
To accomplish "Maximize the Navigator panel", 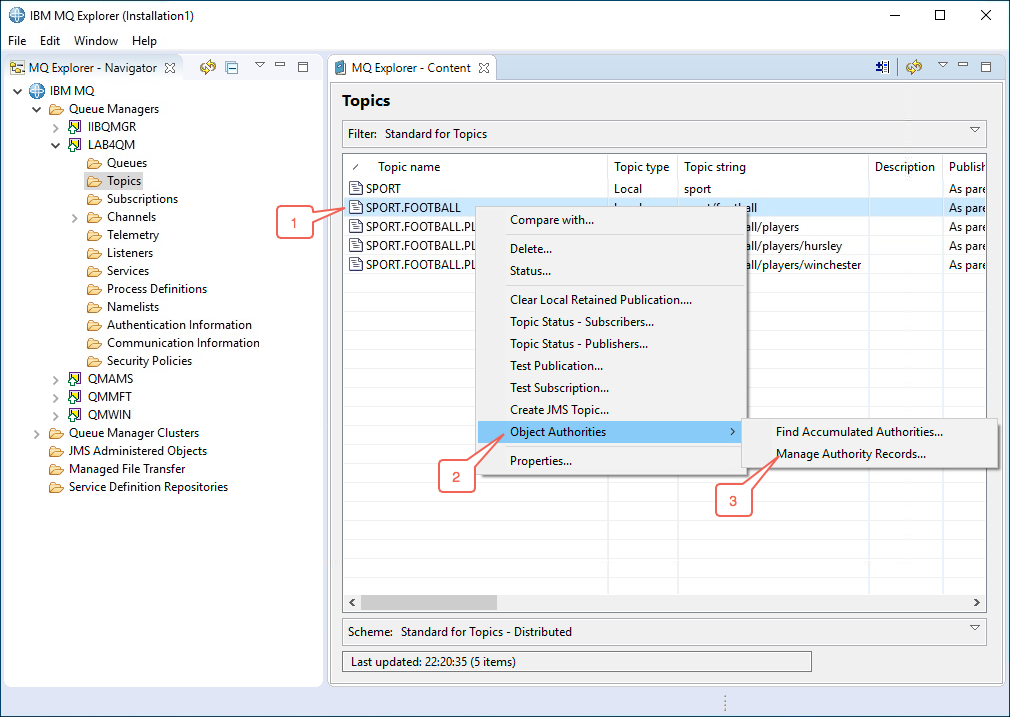I will [303, 66].
